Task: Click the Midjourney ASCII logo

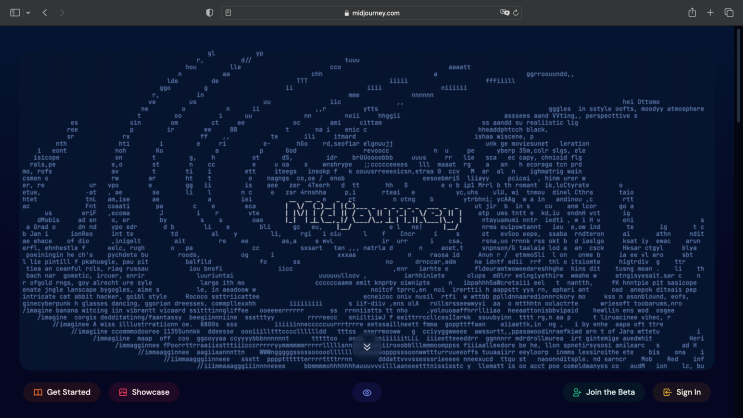Action: [x=373, y=216]
